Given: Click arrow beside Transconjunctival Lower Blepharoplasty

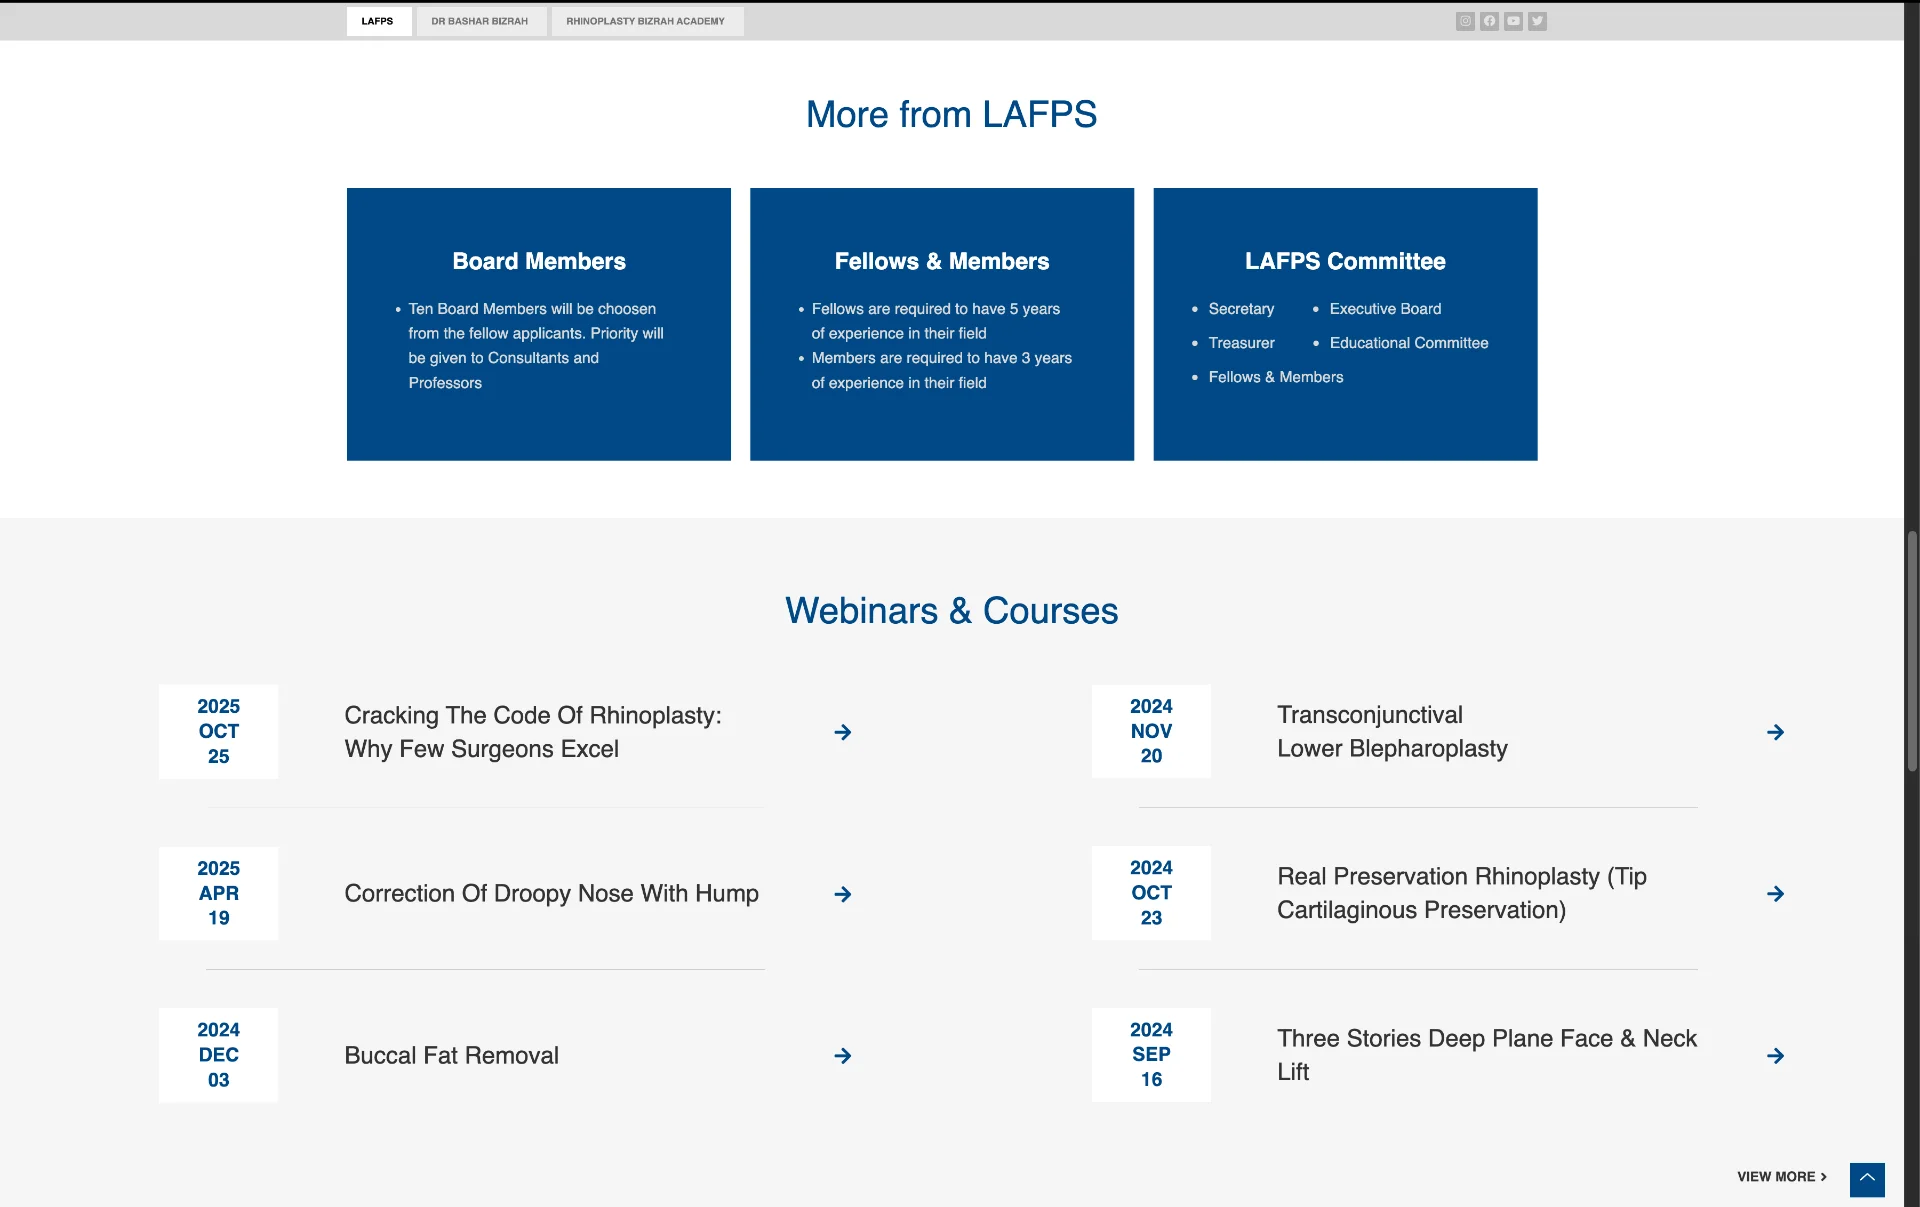Looking at the screenshot, I should coord(1775,732).
